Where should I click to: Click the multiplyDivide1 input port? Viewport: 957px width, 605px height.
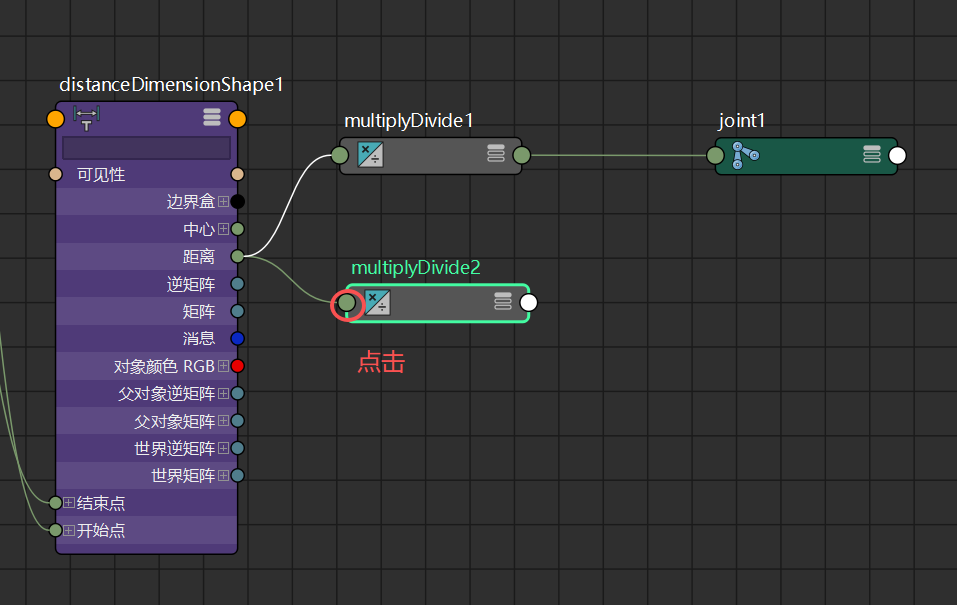[340, 155]
